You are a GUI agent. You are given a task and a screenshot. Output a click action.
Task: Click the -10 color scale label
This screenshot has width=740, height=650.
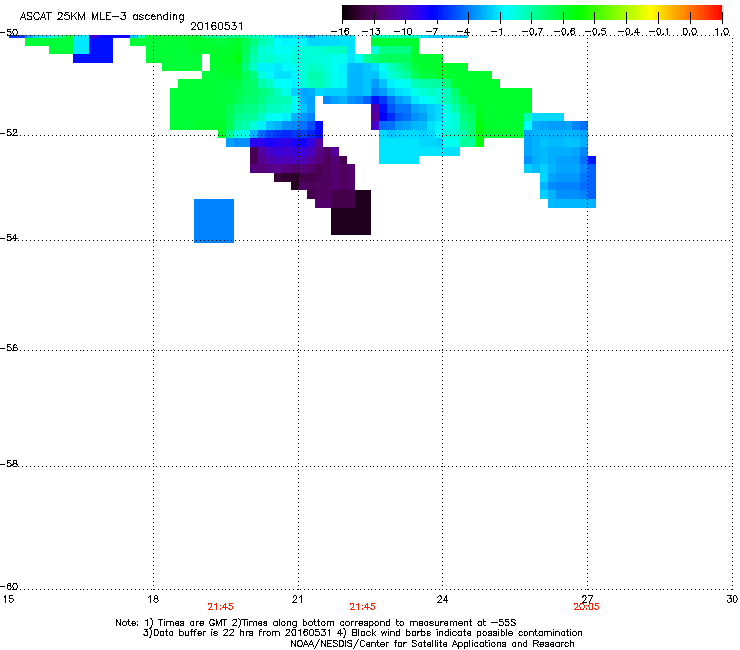[403, 32]
